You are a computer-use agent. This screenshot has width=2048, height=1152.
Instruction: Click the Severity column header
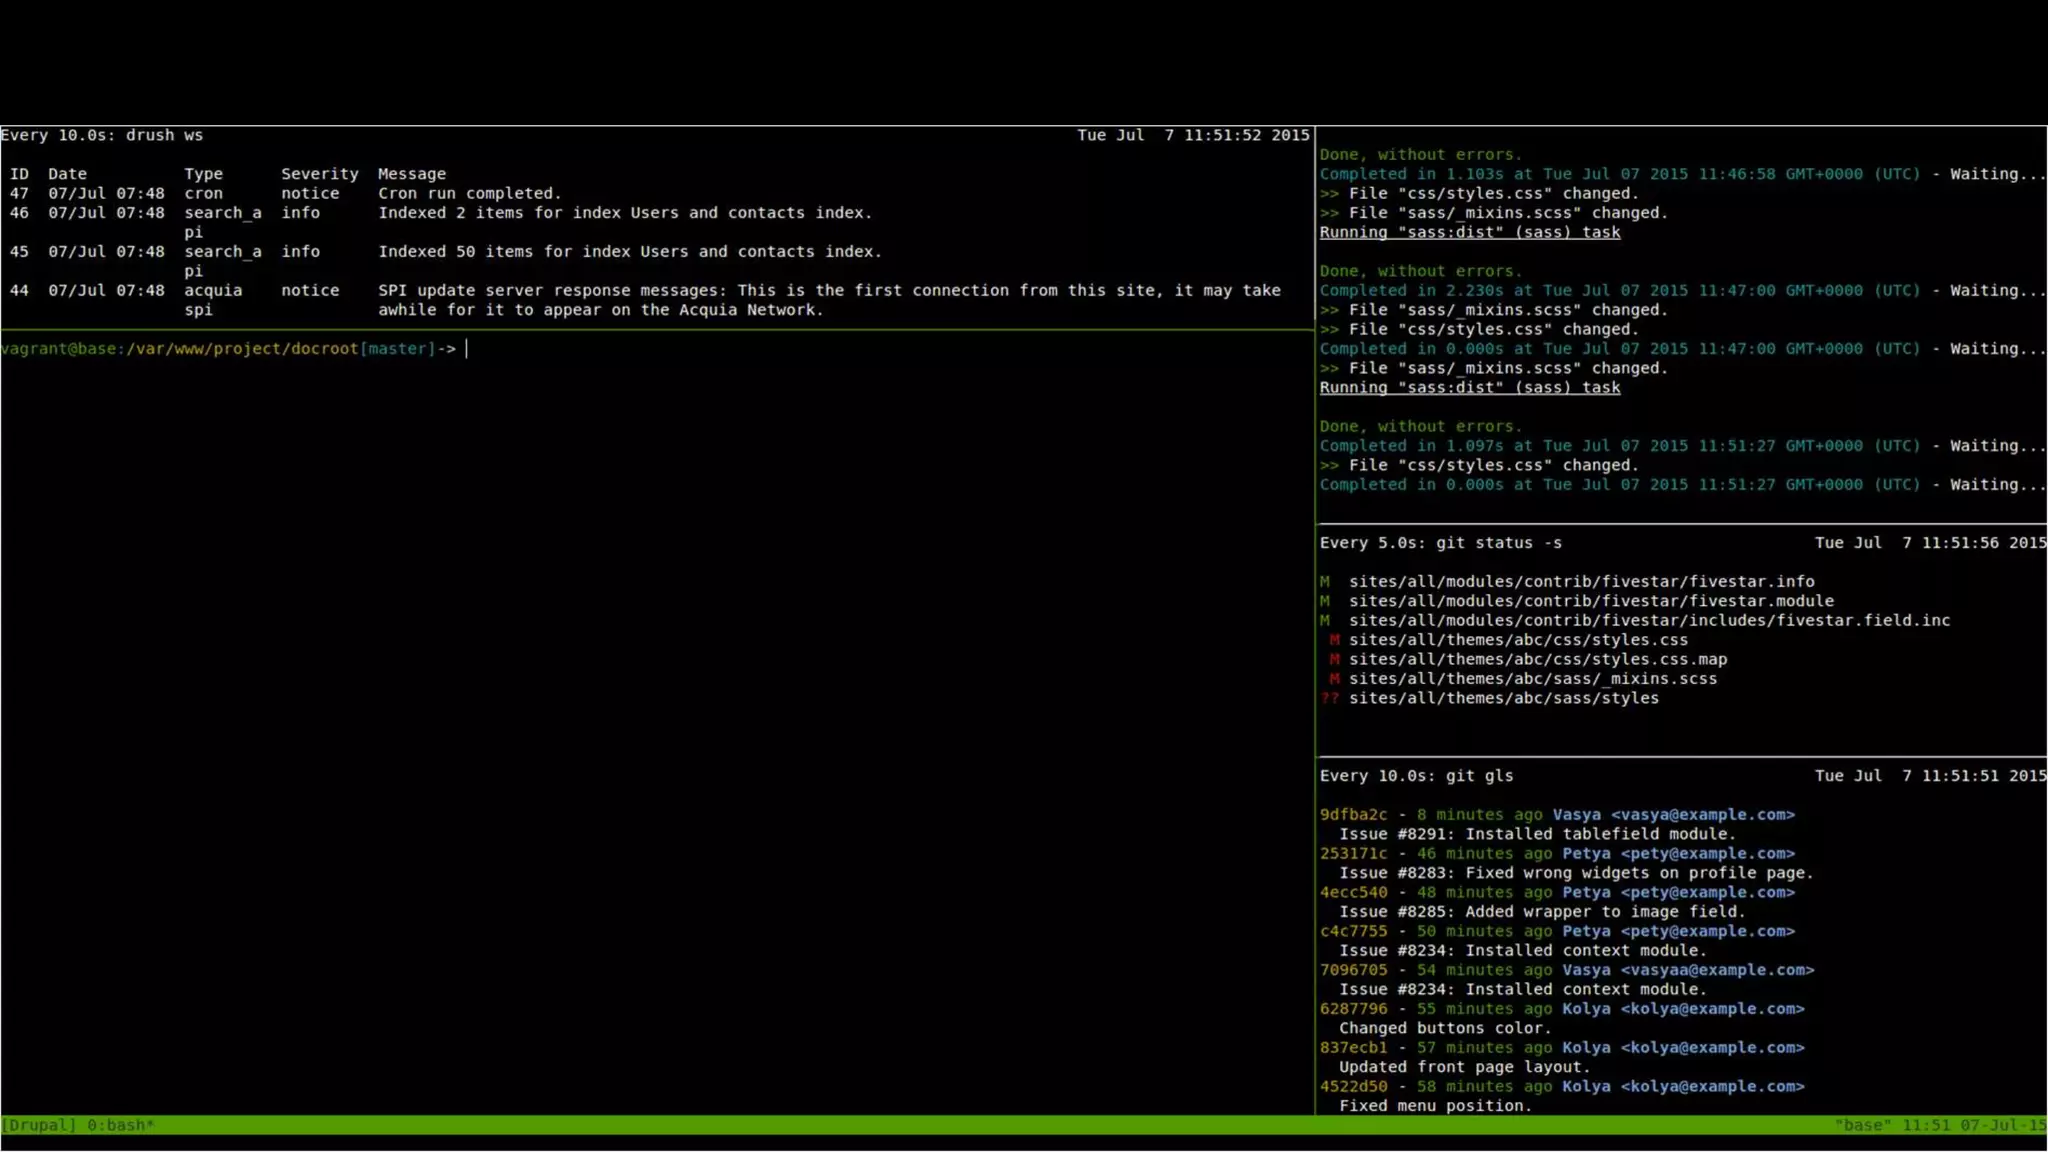pyautogui.click(x=319, y=174)
